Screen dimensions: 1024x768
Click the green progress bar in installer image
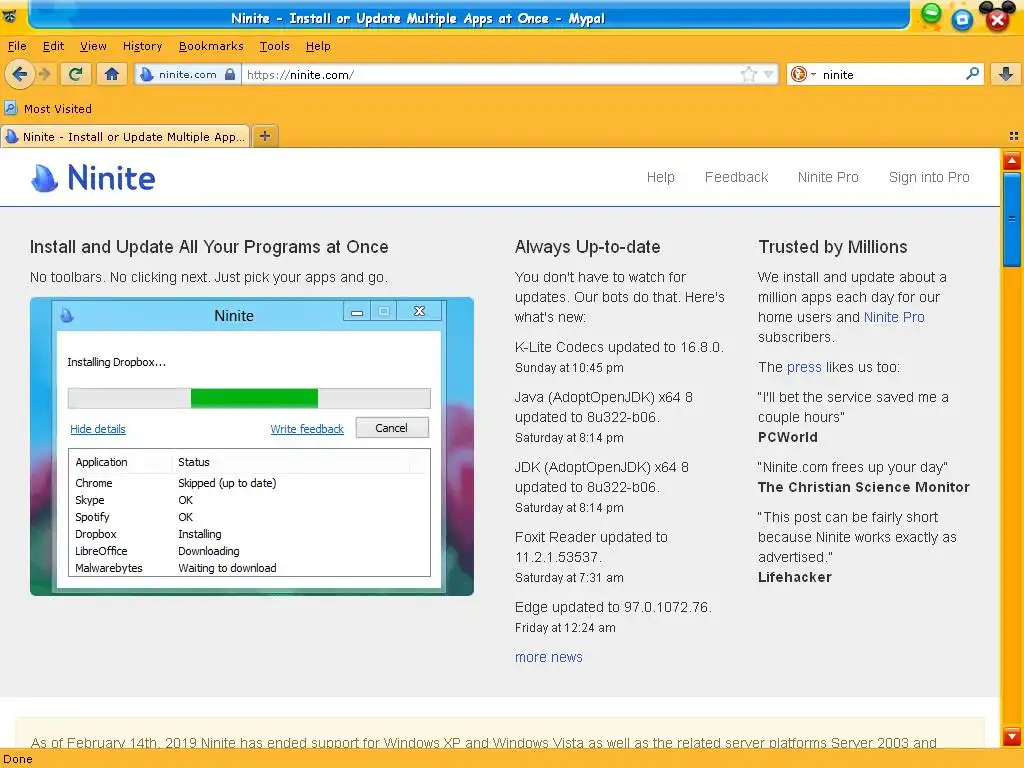tap(254, 398)
